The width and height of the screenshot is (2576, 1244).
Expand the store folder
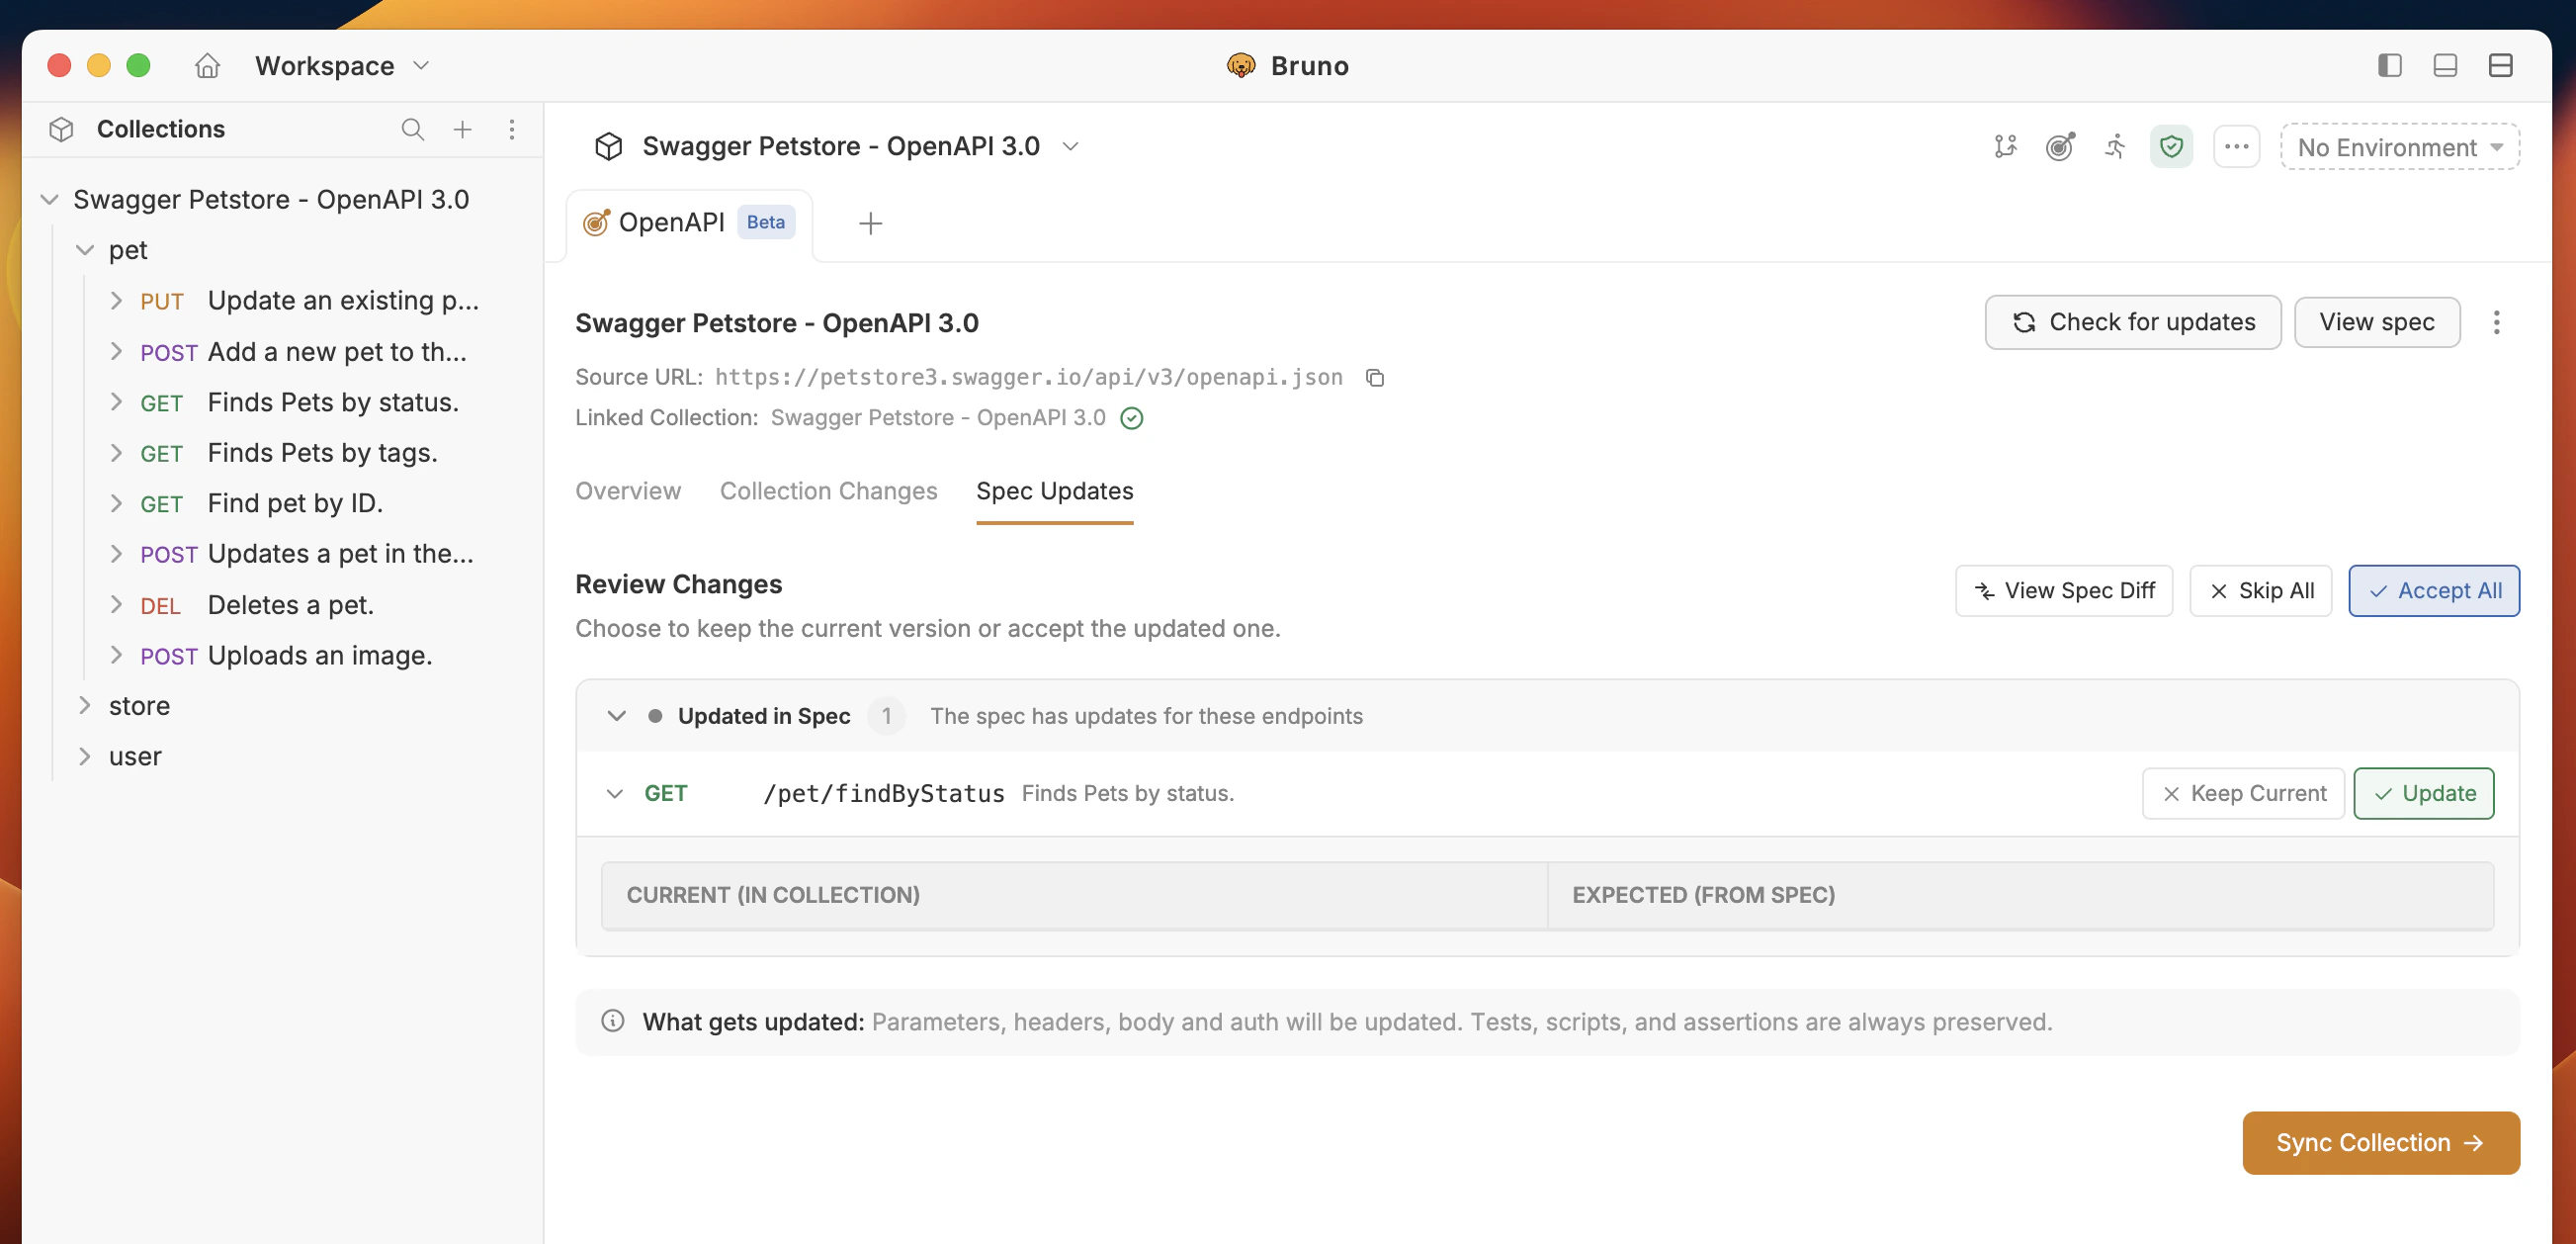[138, 706]
